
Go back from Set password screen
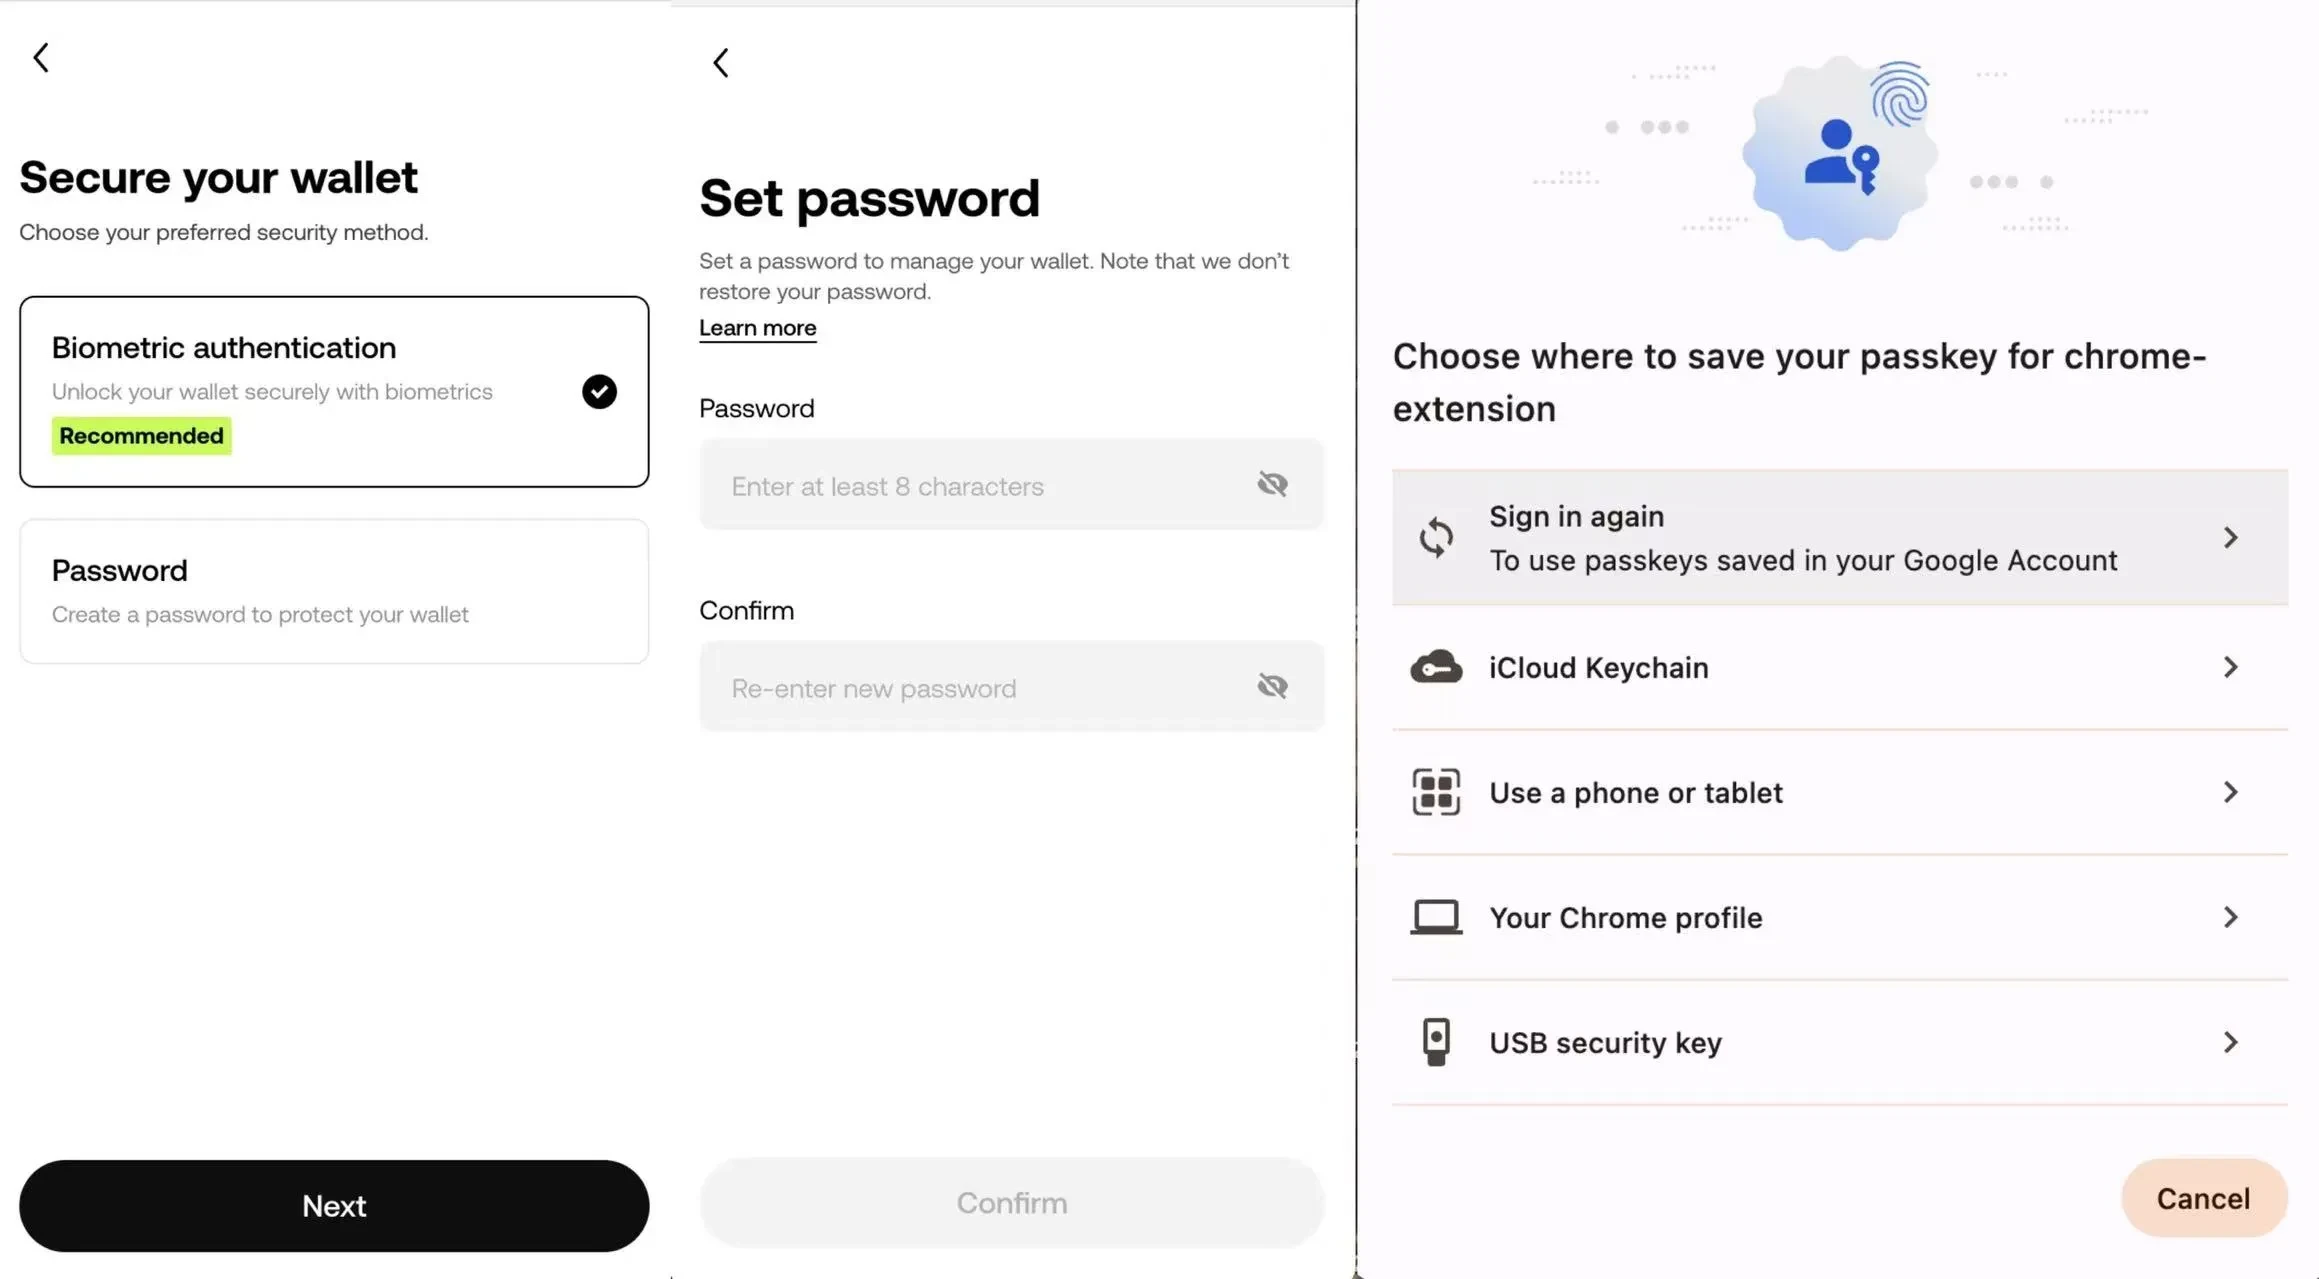pos(721,63)
